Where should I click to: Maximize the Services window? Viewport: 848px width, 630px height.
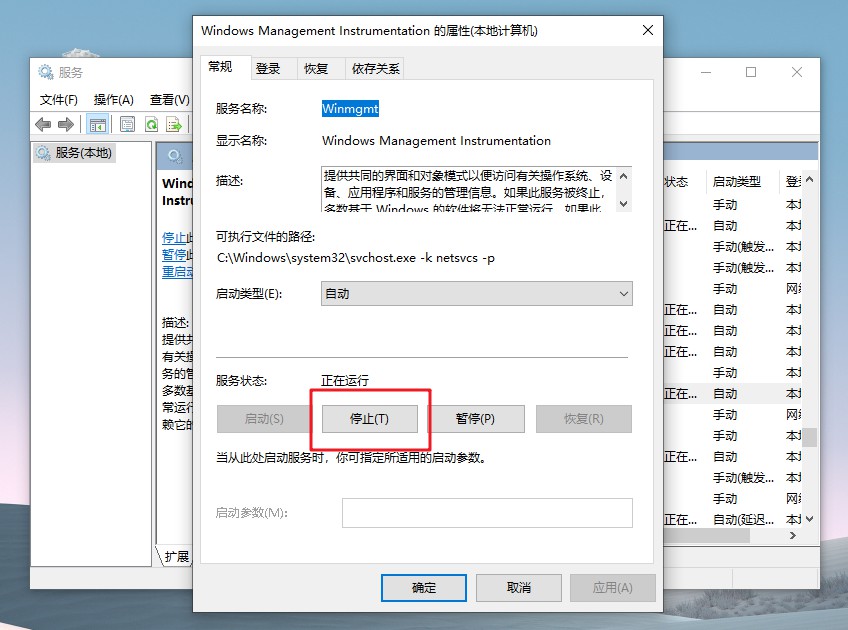(751, 72)
